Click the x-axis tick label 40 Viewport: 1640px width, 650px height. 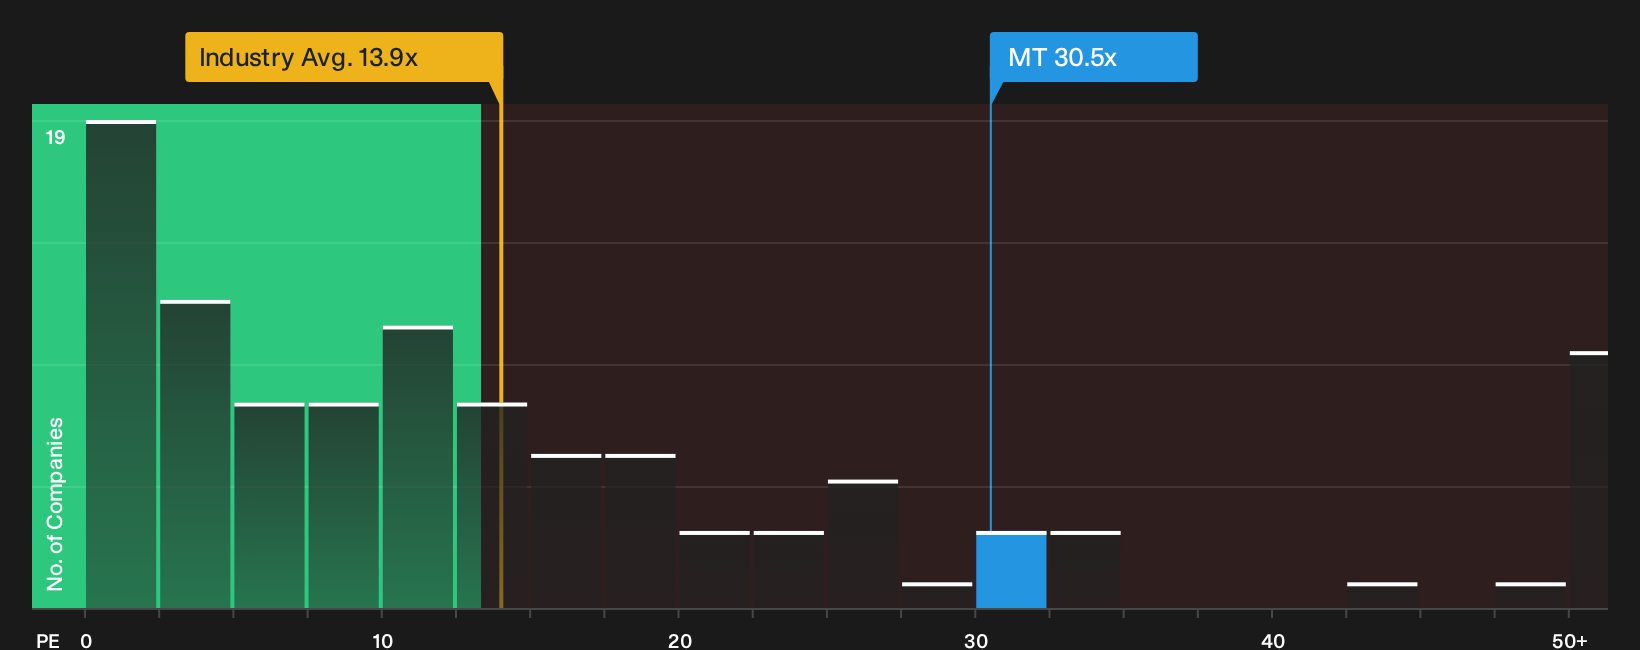(1273, 641)
